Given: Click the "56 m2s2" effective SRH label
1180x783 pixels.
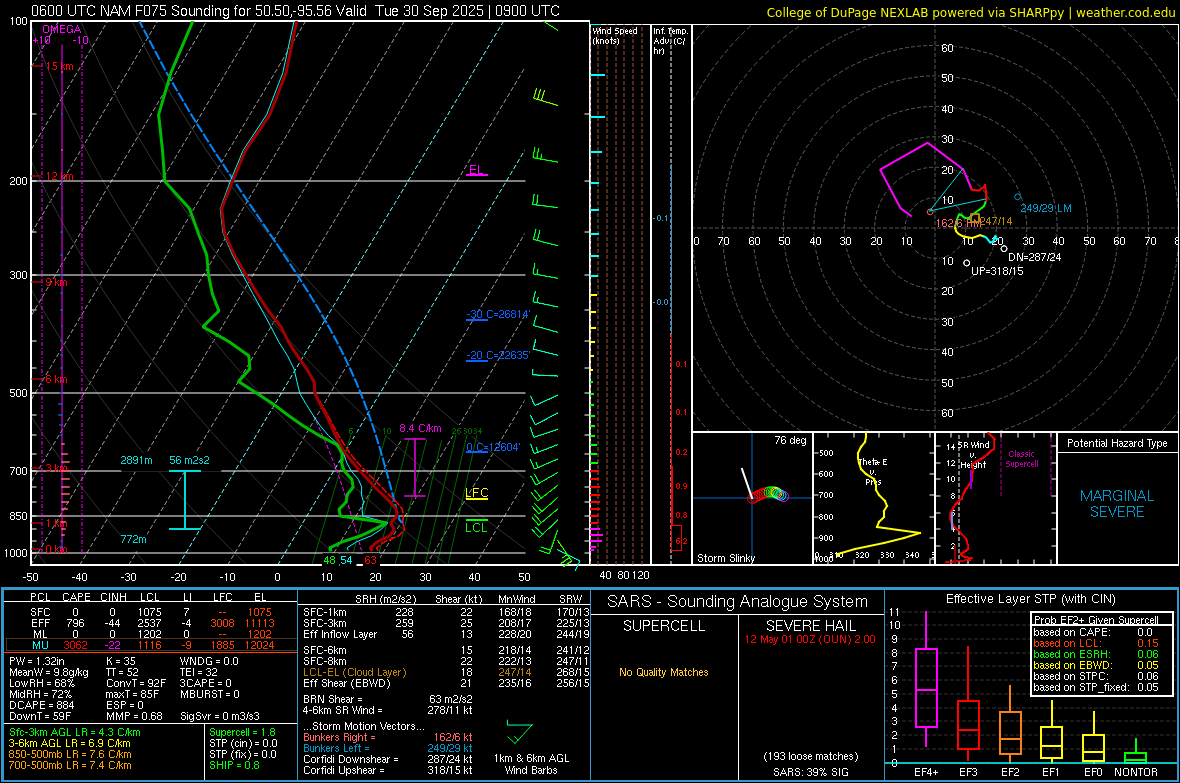Looking at the screenshot, I should click(x=190, y=460).
